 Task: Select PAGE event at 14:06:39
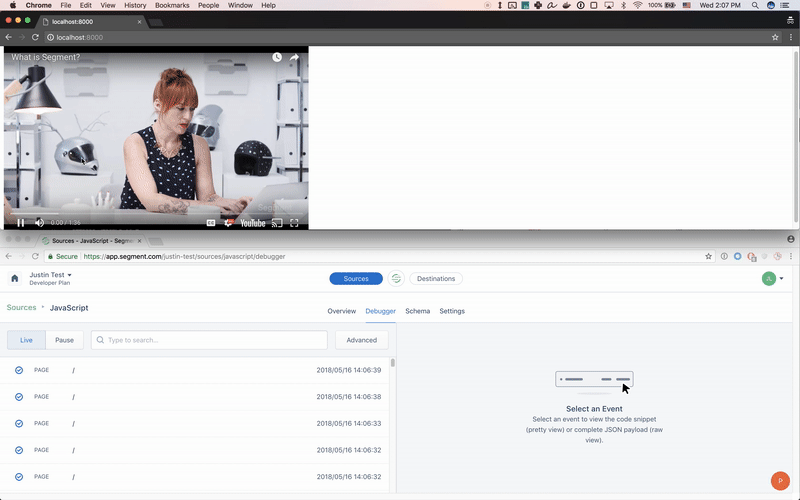[x=194, y=370]
